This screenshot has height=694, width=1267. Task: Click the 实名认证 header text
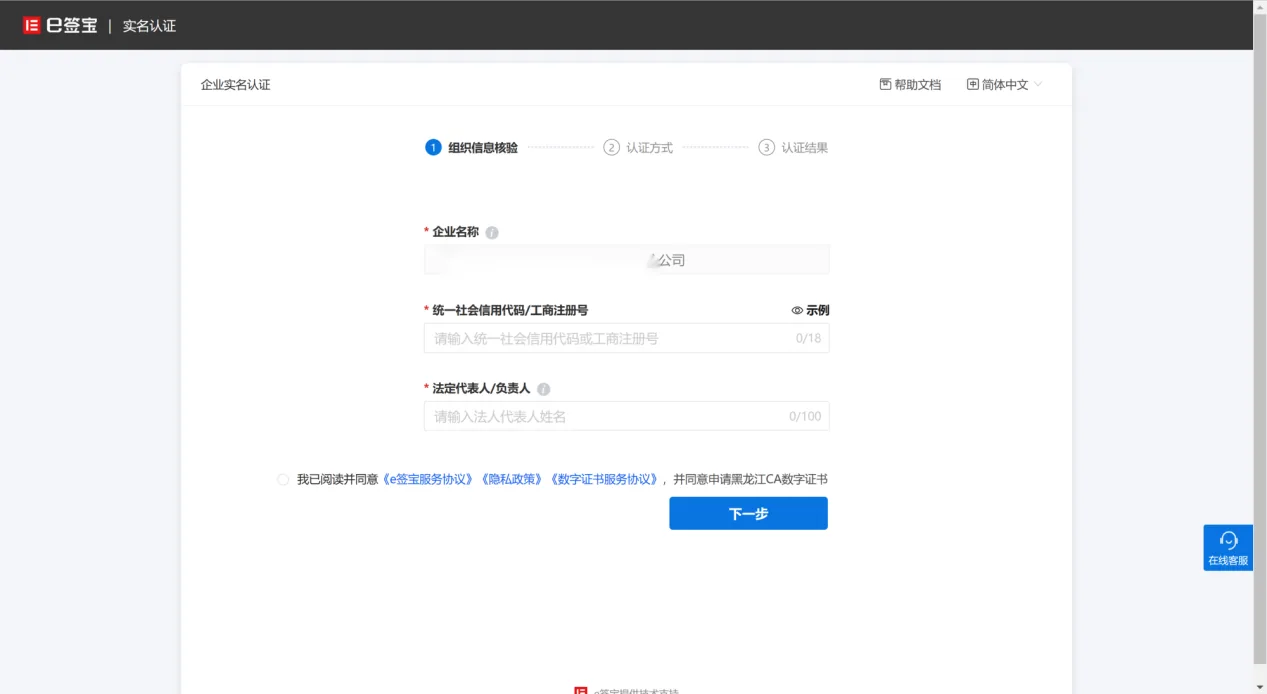click(149, 26)
